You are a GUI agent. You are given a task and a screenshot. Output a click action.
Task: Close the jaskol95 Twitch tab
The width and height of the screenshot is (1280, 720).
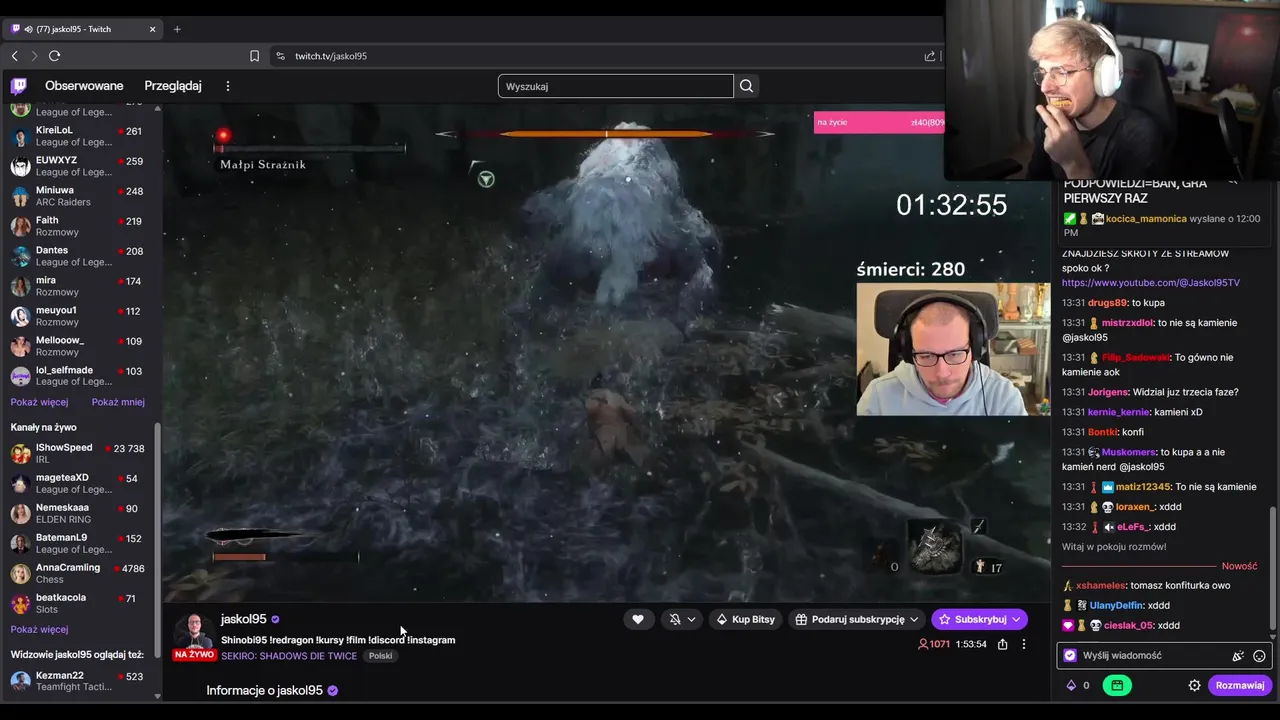[152, 29]
